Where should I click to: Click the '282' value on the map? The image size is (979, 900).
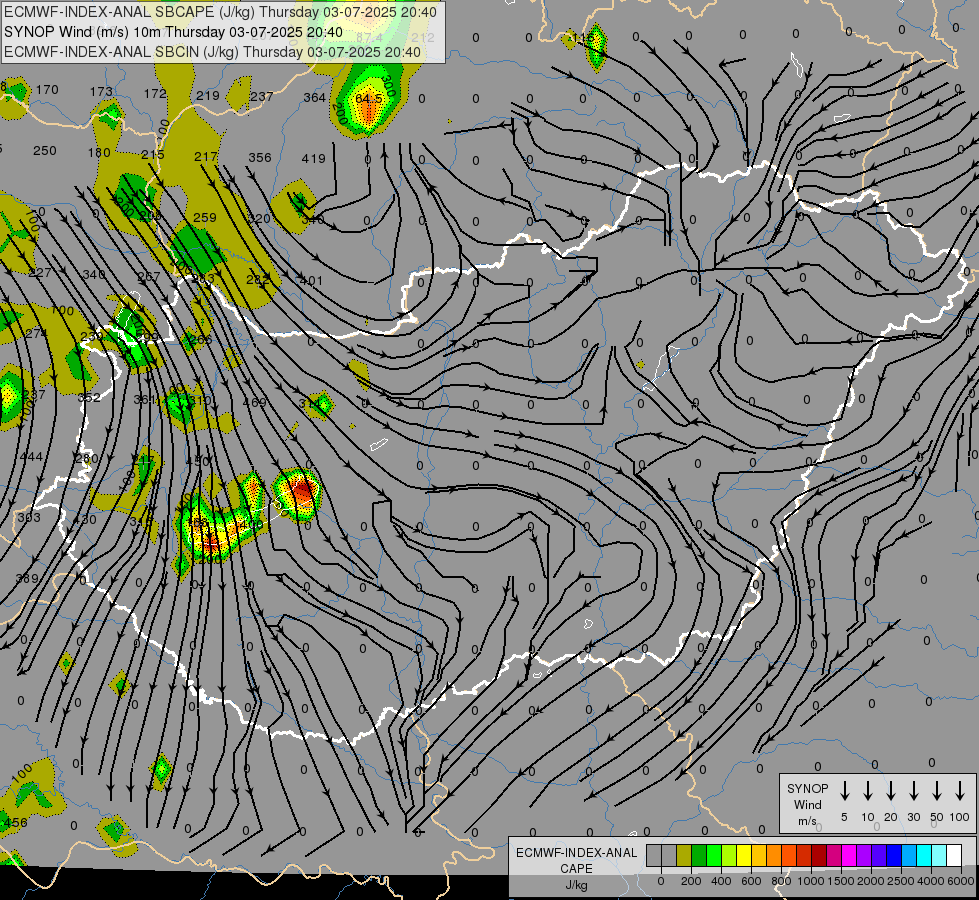pos(258,280)
